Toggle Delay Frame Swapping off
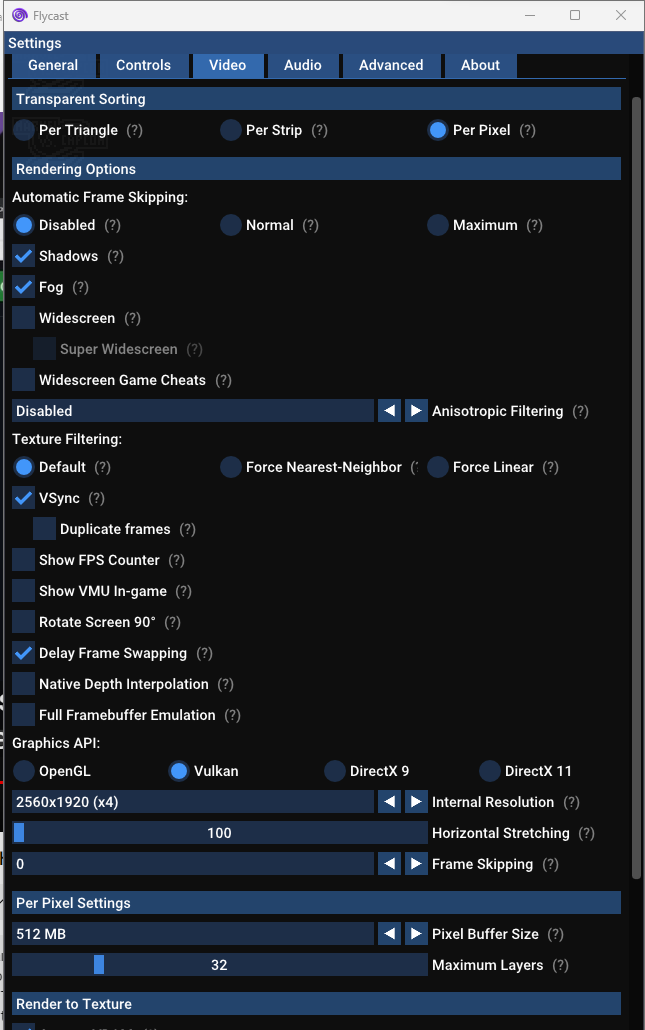This screenshot has height=1030, width=645. click(x=21, y=652)
